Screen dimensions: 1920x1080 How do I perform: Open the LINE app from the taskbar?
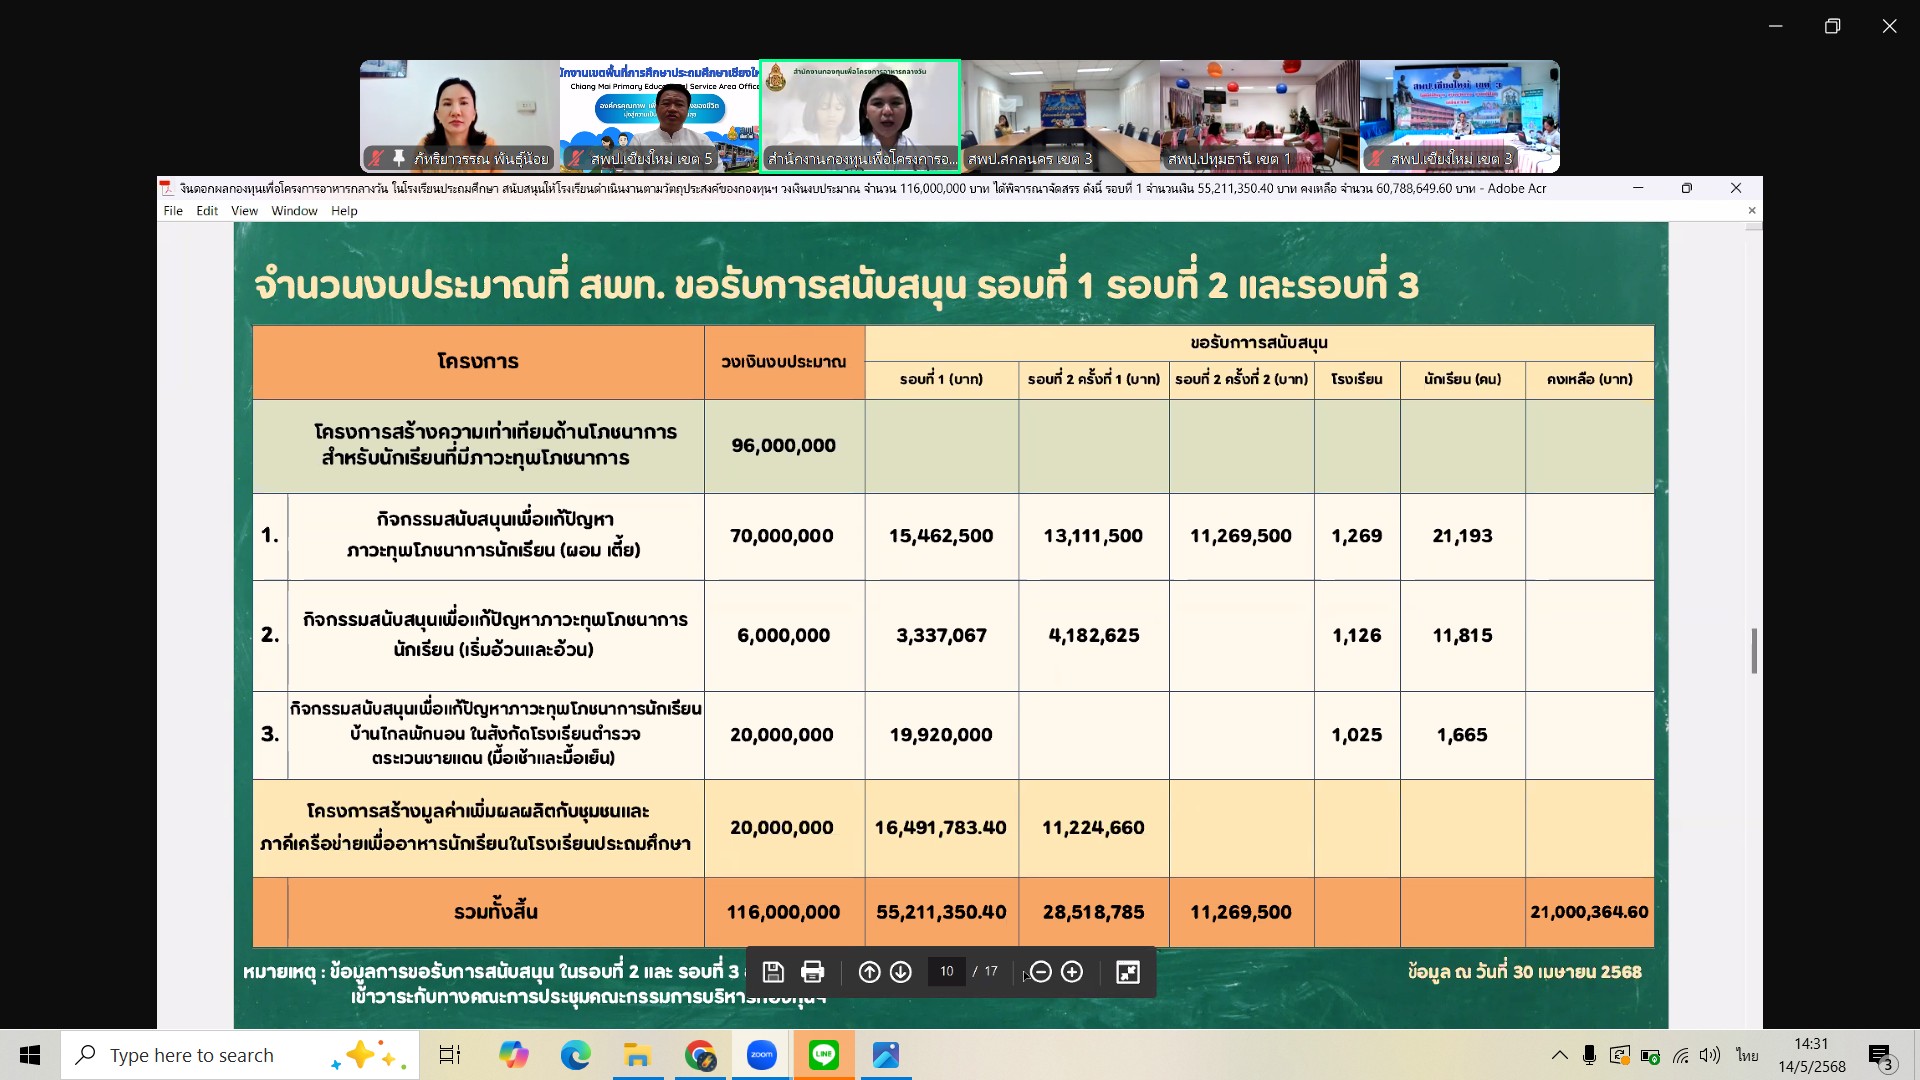[824, 1055]
